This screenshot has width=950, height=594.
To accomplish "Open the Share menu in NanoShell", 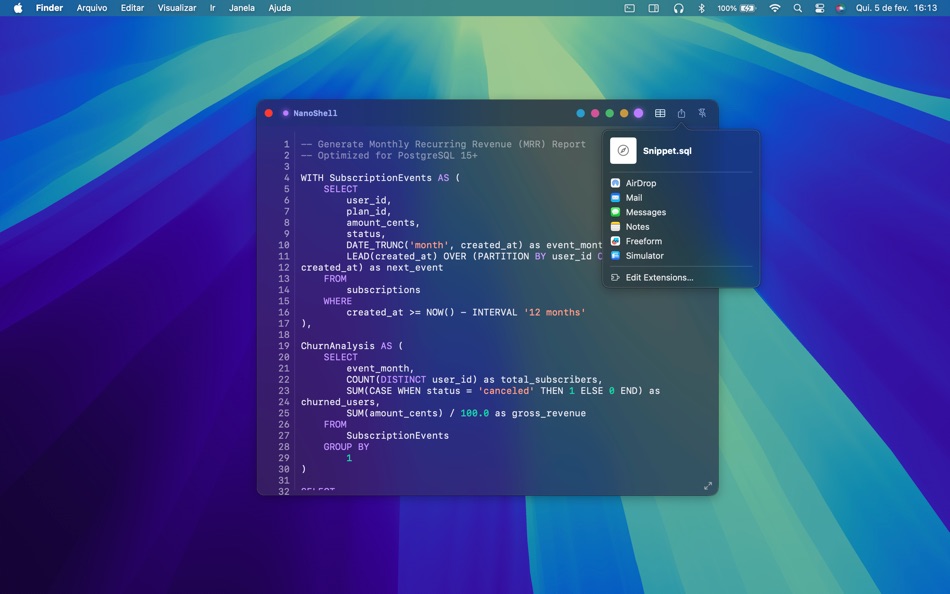I will click(681, 113).
